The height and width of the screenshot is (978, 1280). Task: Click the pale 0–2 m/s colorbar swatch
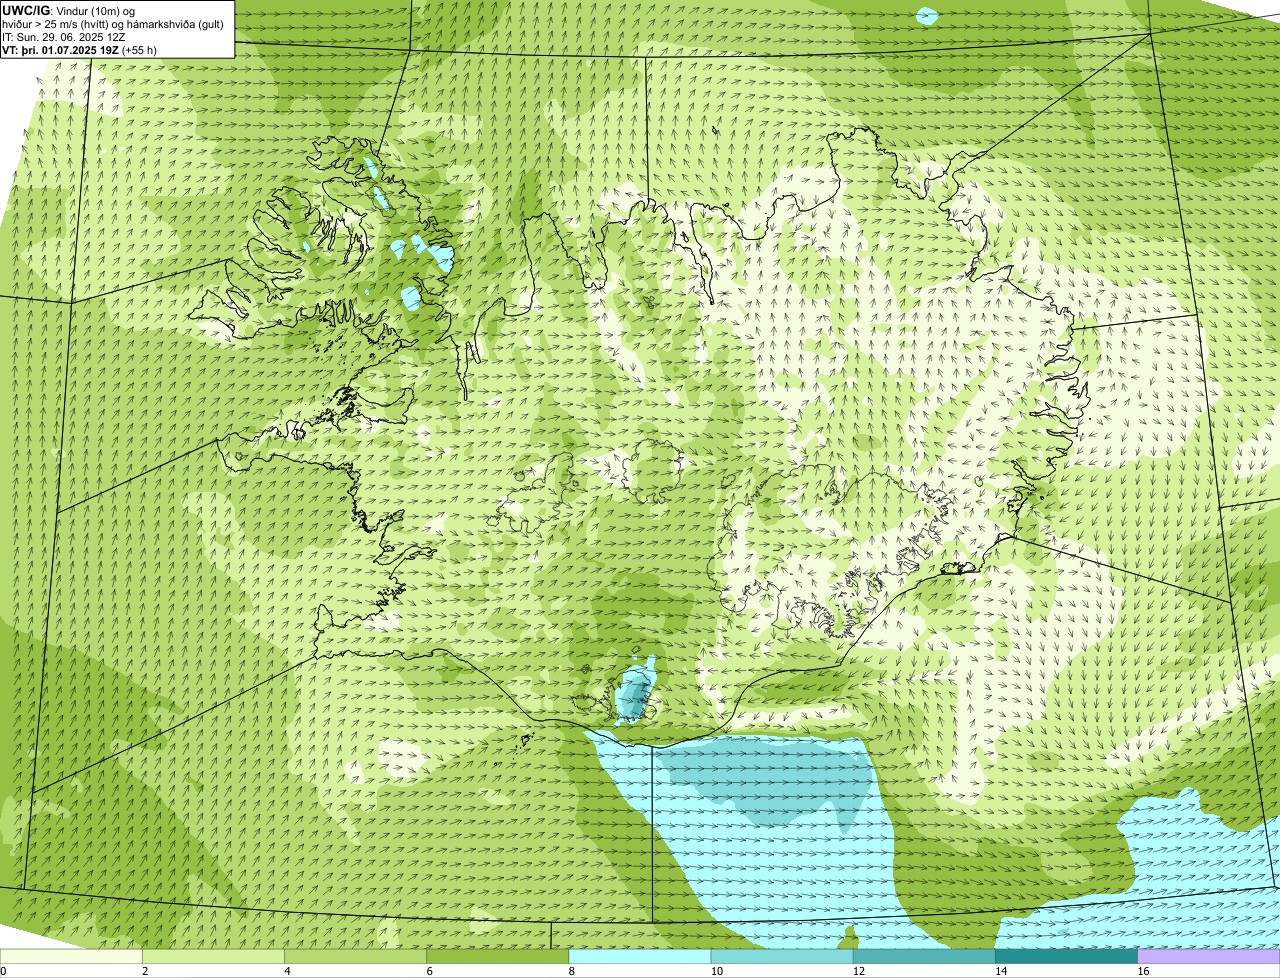coord(71,956)
